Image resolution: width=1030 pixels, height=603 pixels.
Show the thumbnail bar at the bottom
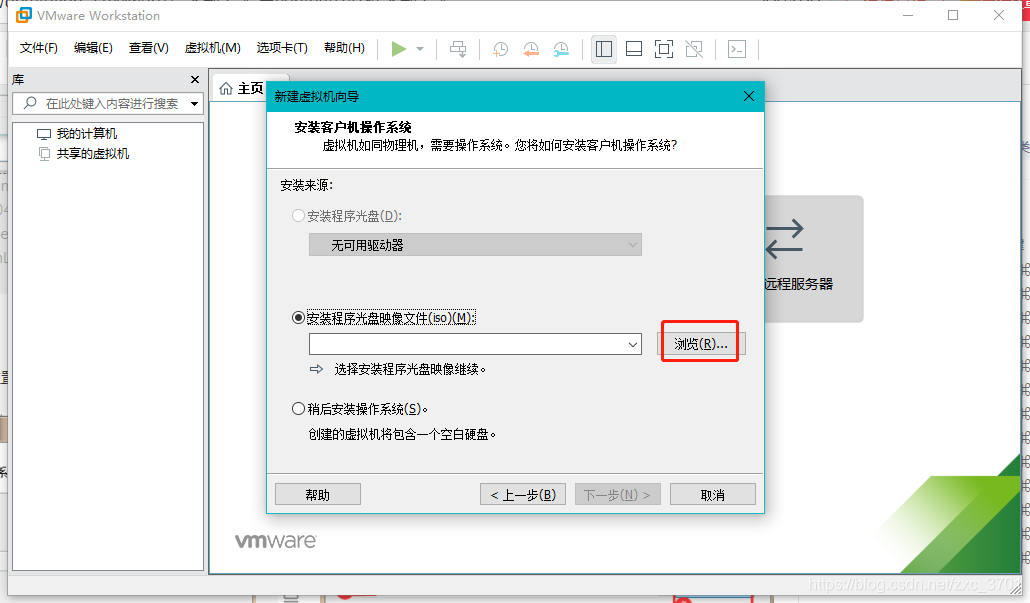click(x=633, y=48)
